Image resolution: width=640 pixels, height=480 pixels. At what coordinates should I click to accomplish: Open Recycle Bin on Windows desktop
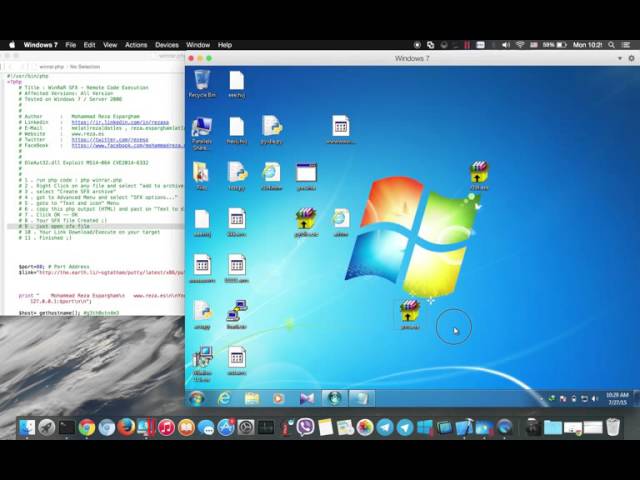tap(202, 83)
